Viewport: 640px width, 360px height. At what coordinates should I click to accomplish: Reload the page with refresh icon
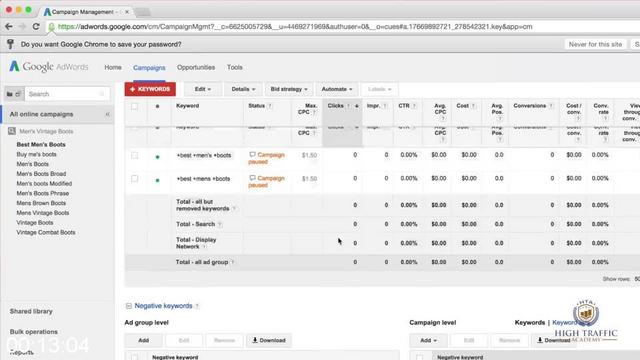36,27
